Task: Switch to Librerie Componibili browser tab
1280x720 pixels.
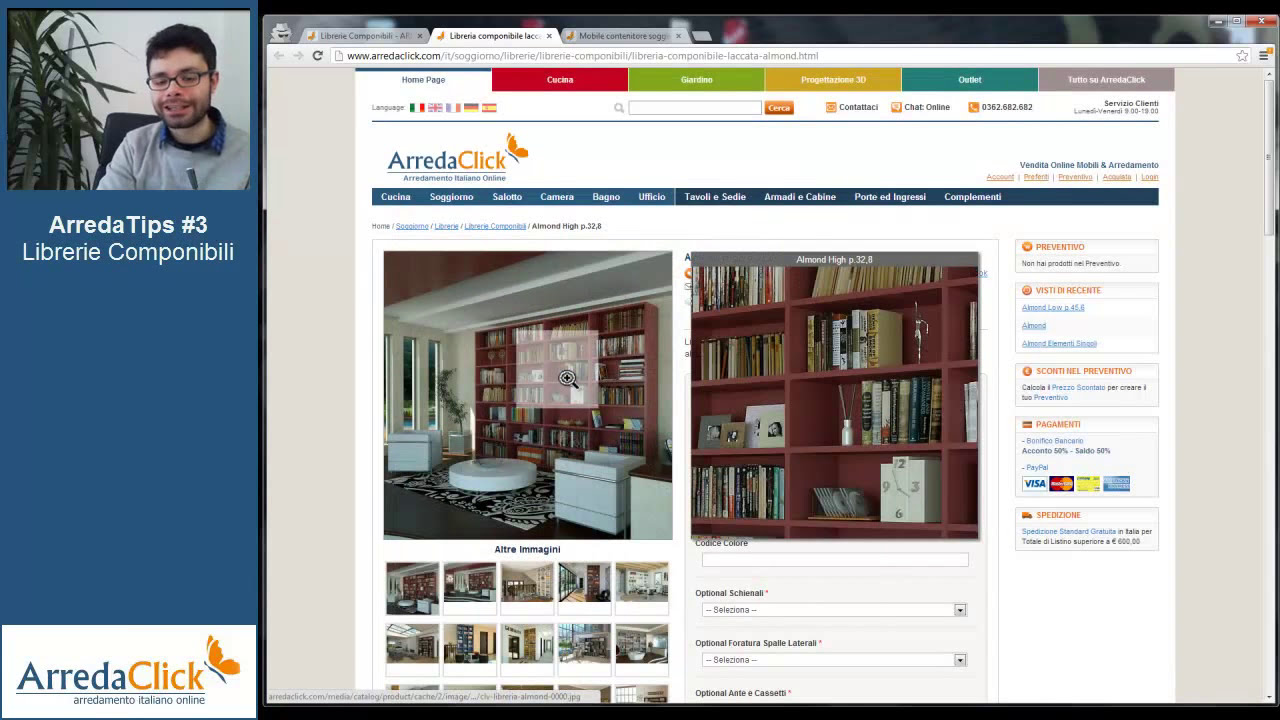Action: point(365,36)
